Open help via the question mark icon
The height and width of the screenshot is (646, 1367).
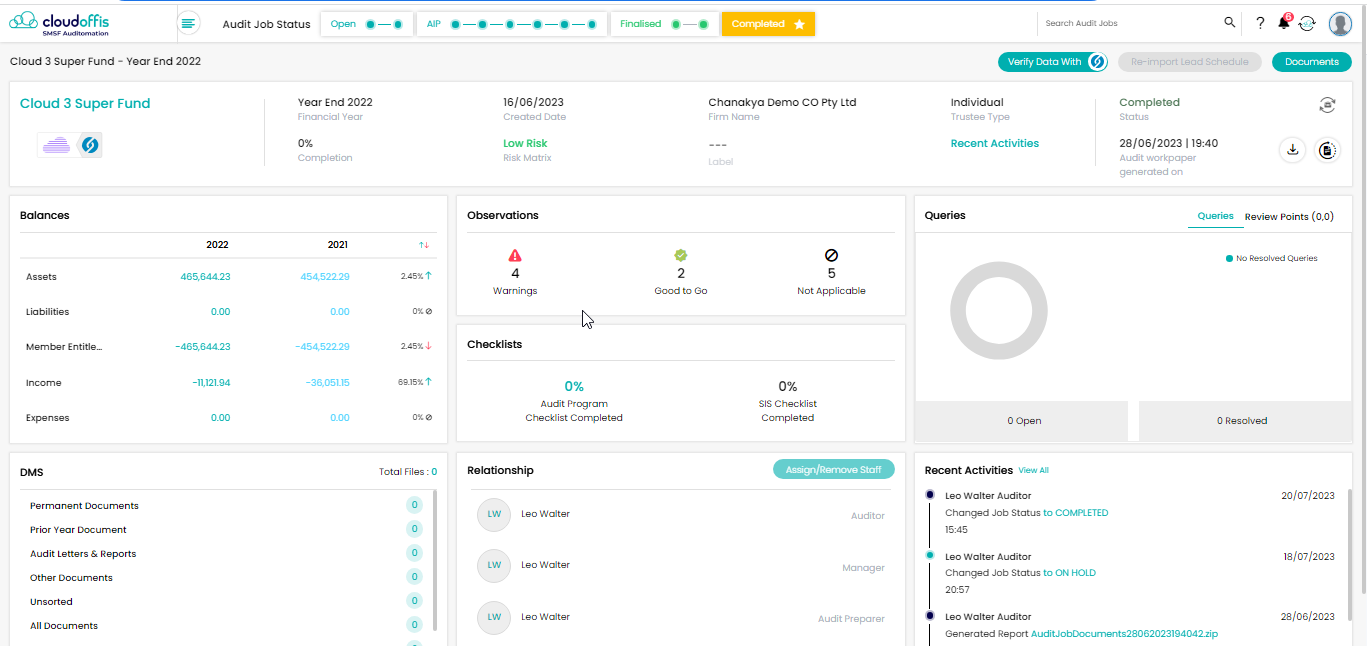(x=1260, y=23)
